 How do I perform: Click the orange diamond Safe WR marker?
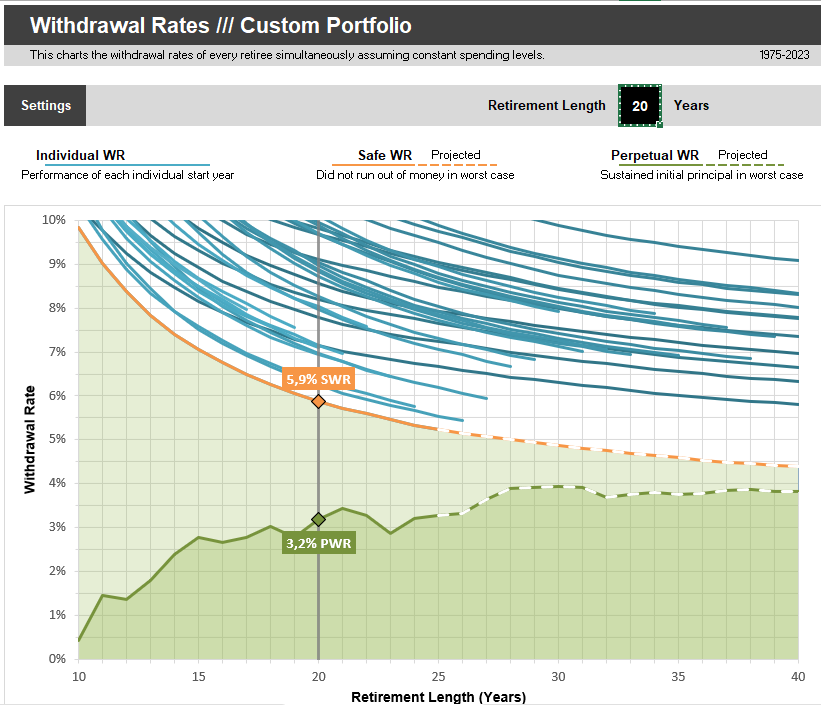[318, 401]
